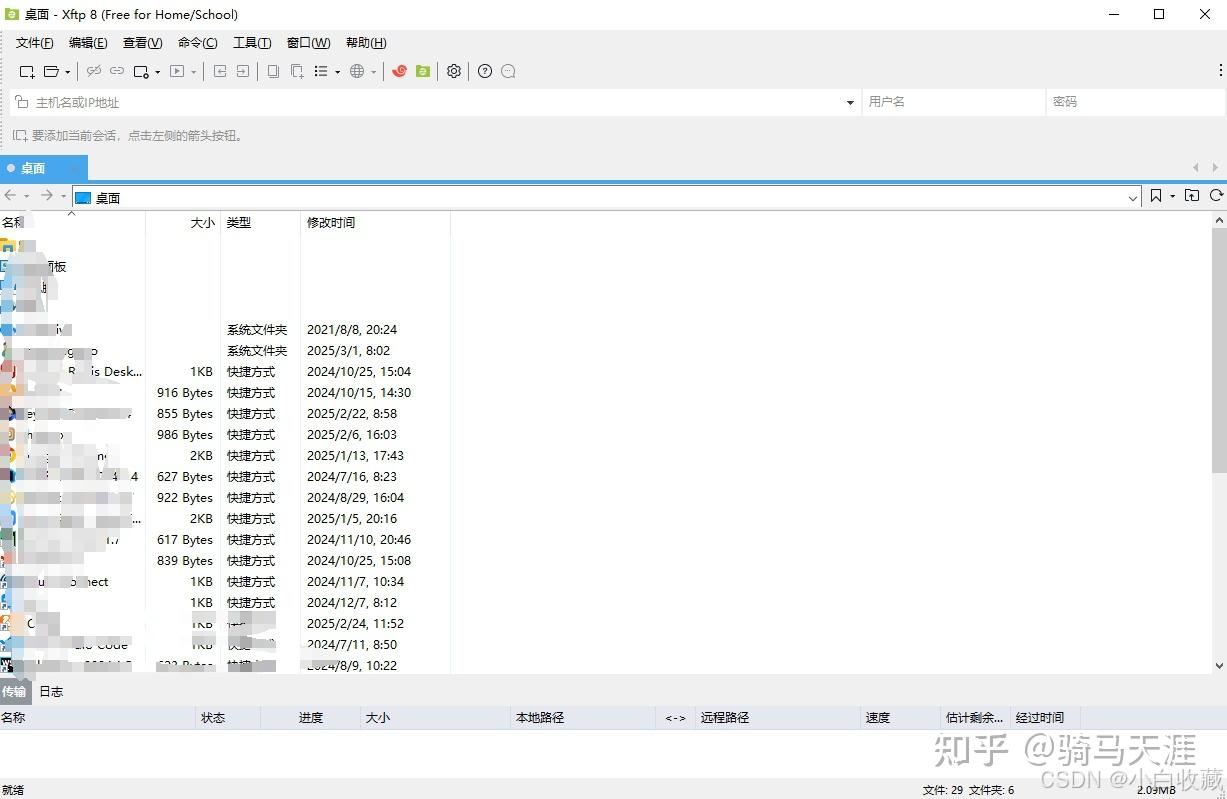Open the import sessions icon
The width and height of the screenshot is (1227, 799).
pyautogui.click(x=221, y=71)
